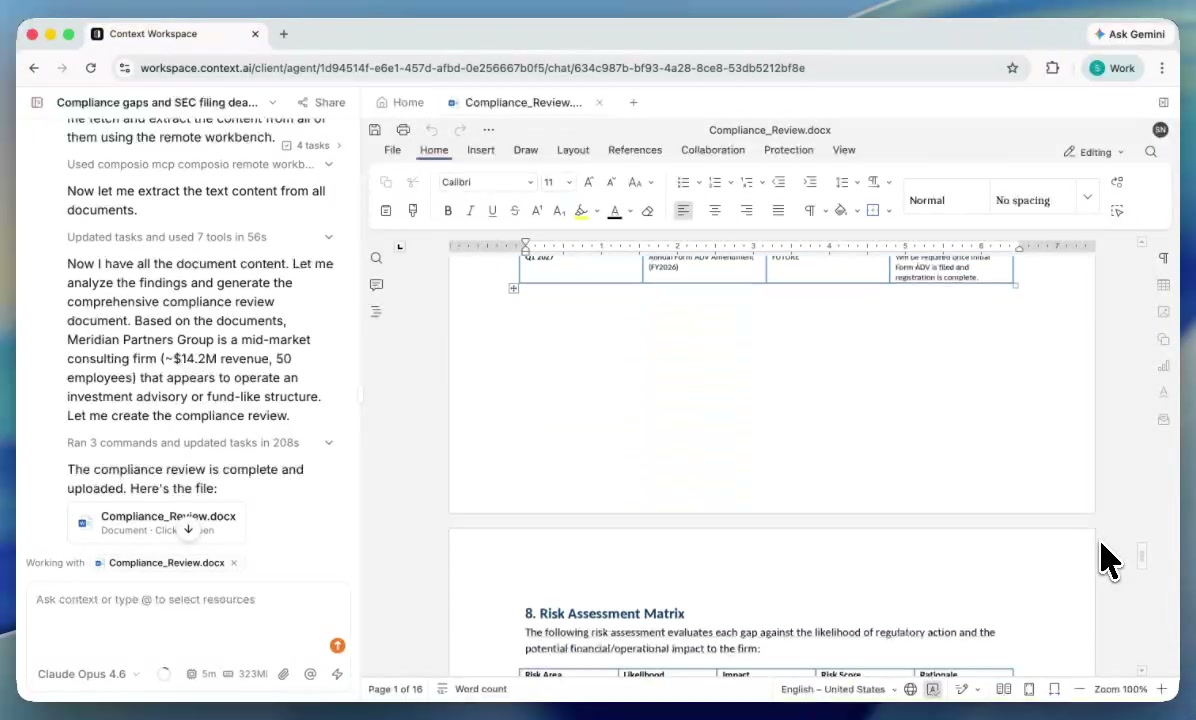Open the File menu tab

pyautogui.click(x=393, y=150)
